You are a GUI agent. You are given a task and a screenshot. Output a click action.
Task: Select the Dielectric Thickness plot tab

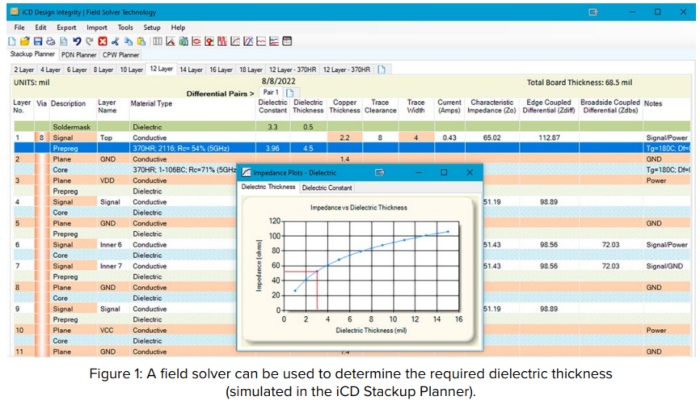(268, 187)
